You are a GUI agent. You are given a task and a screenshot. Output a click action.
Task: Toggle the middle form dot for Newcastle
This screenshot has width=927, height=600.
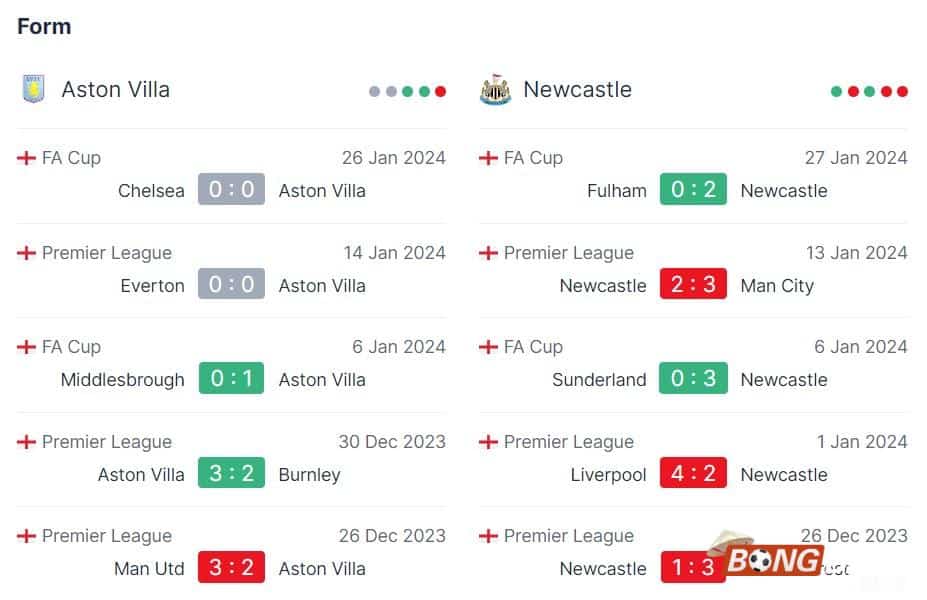pos(869,89)
